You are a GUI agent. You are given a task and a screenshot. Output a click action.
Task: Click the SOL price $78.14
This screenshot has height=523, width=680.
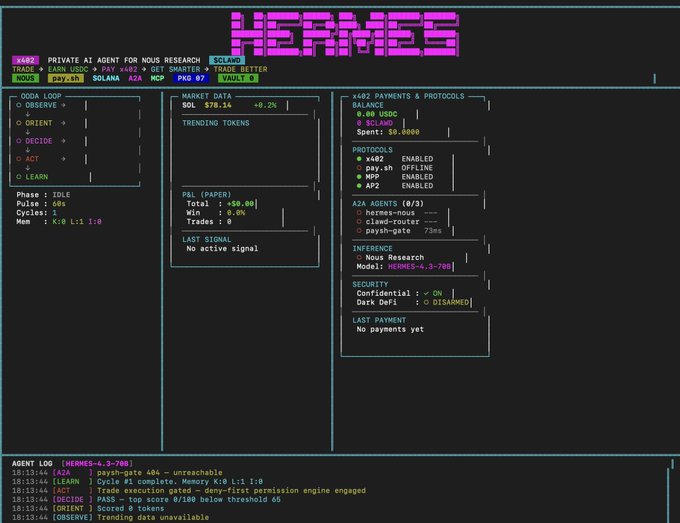218,105
